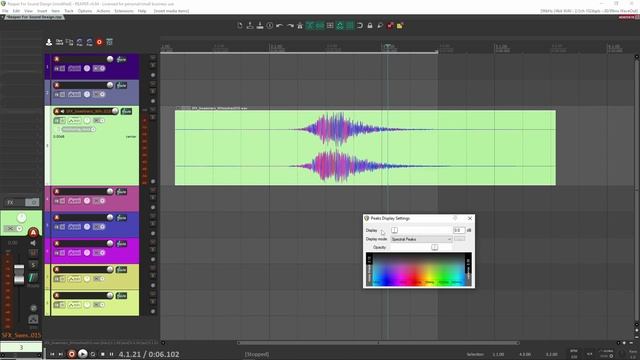The image size is (640, 360).
Task: Click the trash icon above tracks
Action: 109,42
